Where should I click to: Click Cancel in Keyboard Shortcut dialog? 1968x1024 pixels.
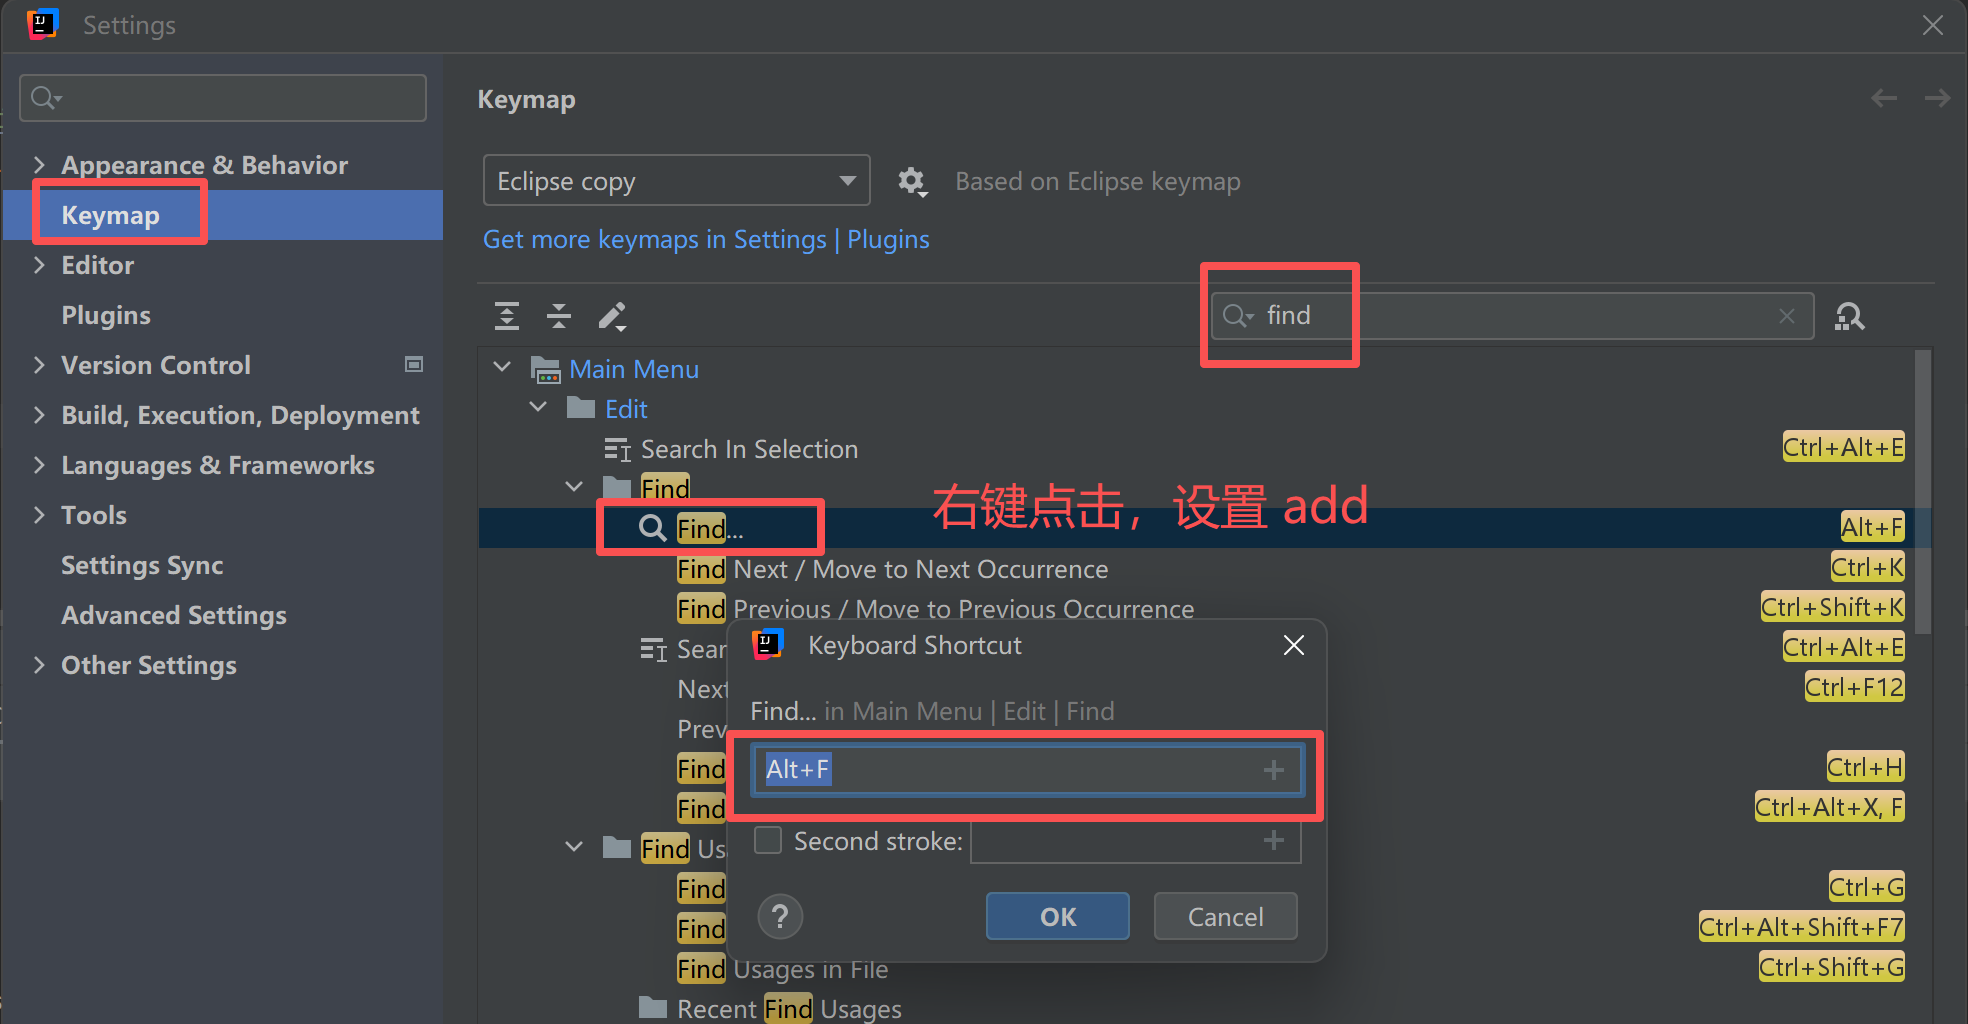[1226, 916]
